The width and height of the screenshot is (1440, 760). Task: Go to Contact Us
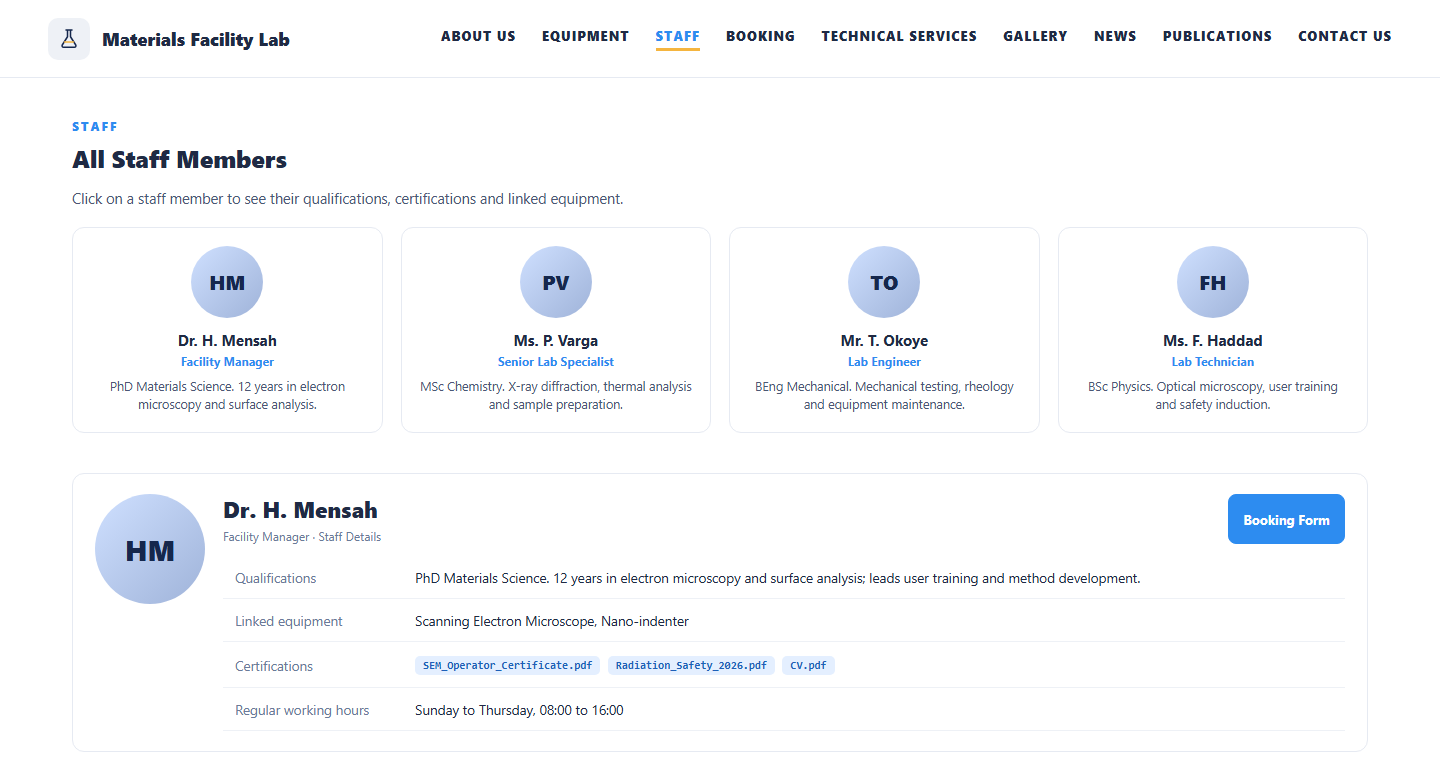click(1345, 36)
